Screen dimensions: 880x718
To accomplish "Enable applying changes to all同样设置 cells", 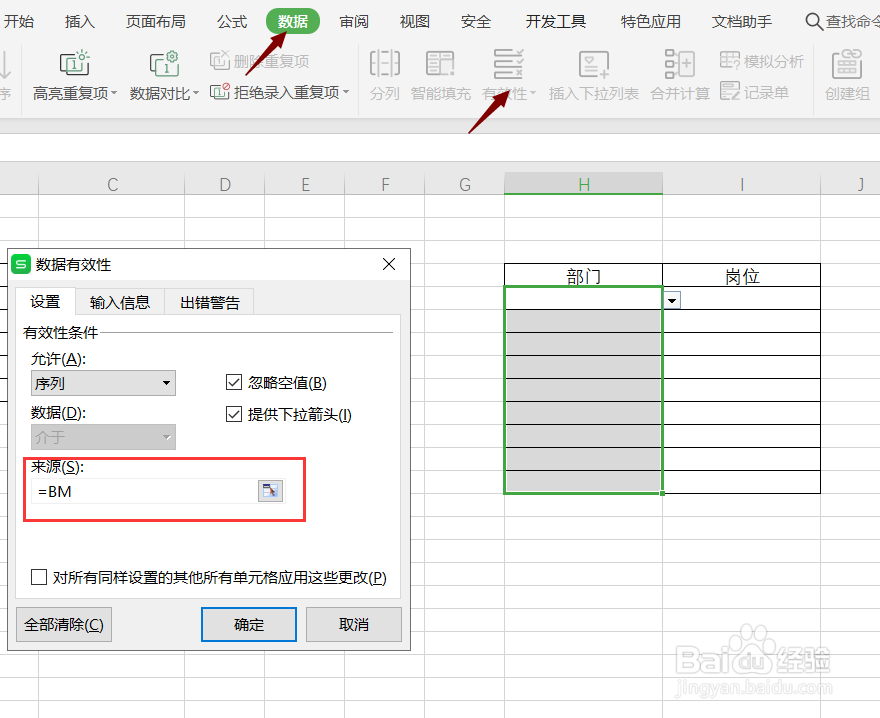I will (39, 577).
